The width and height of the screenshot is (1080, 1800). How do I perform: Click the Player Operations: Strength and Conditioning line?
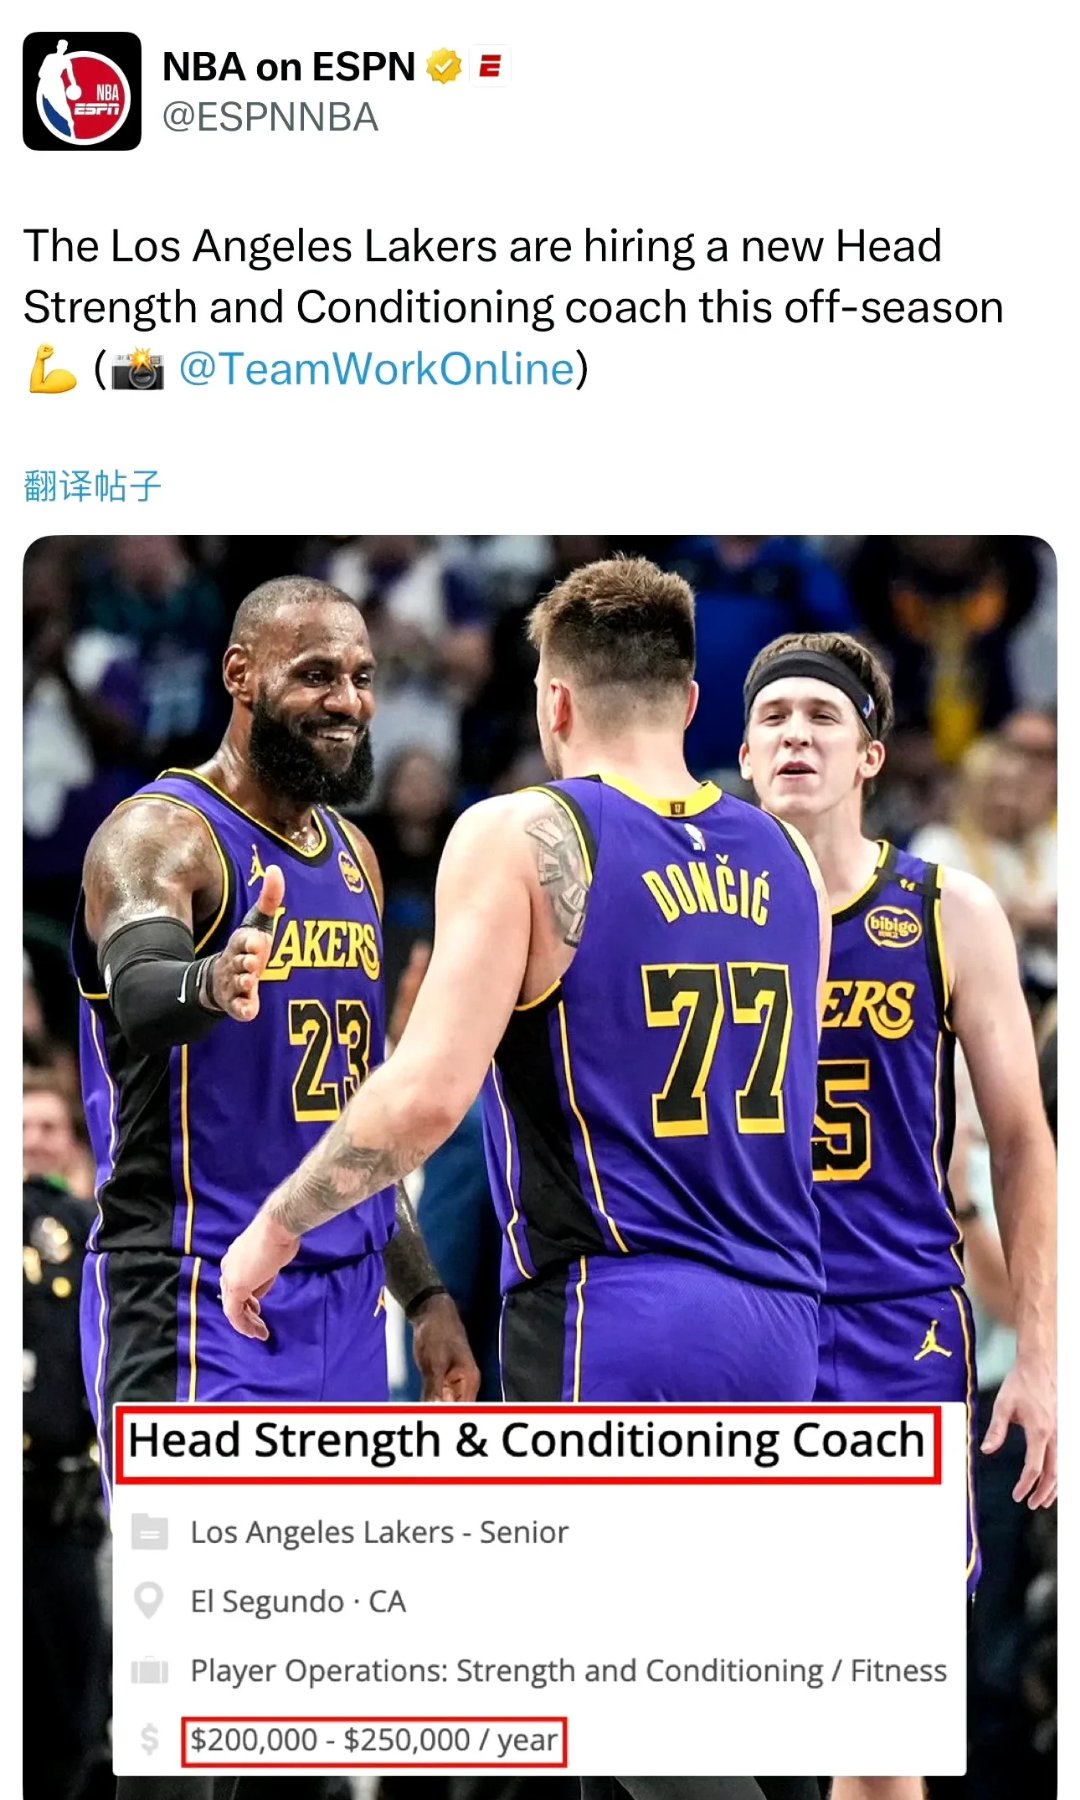[x=568, y=1671]
